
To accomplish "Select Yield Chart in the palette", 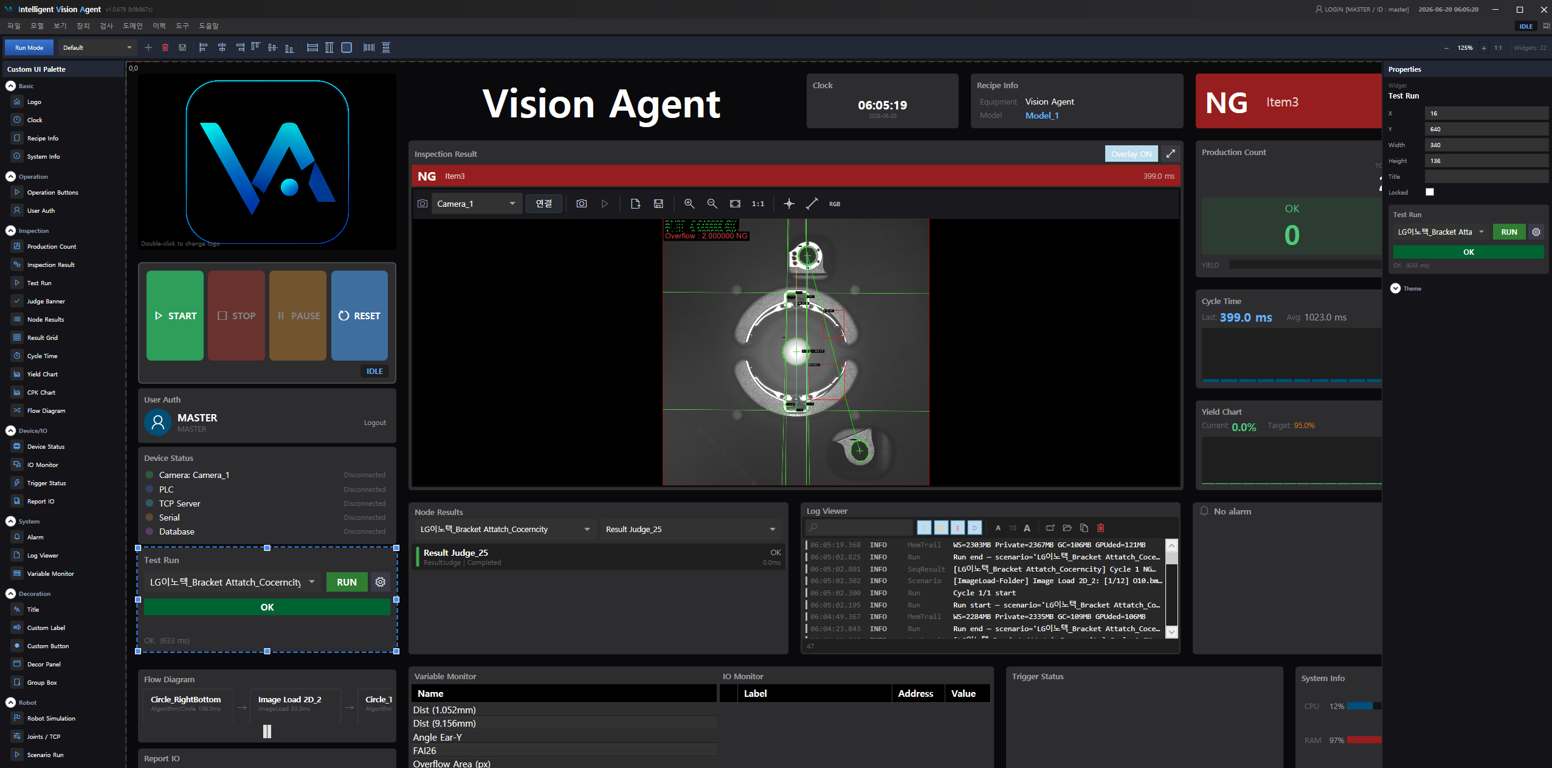I will [x=42, y=374].
